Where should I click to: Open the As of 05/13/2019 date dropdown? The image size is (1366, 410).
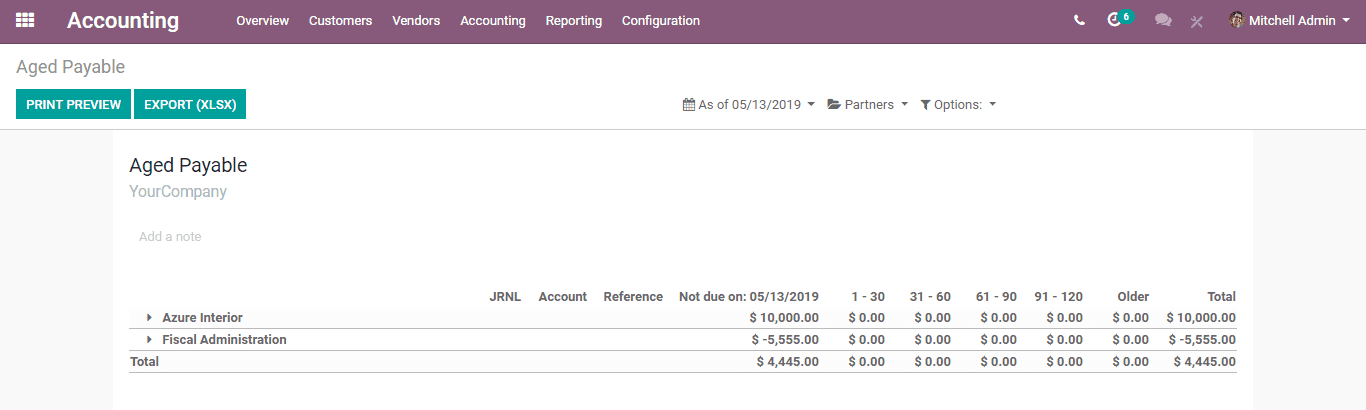click(x=749, y=104)
